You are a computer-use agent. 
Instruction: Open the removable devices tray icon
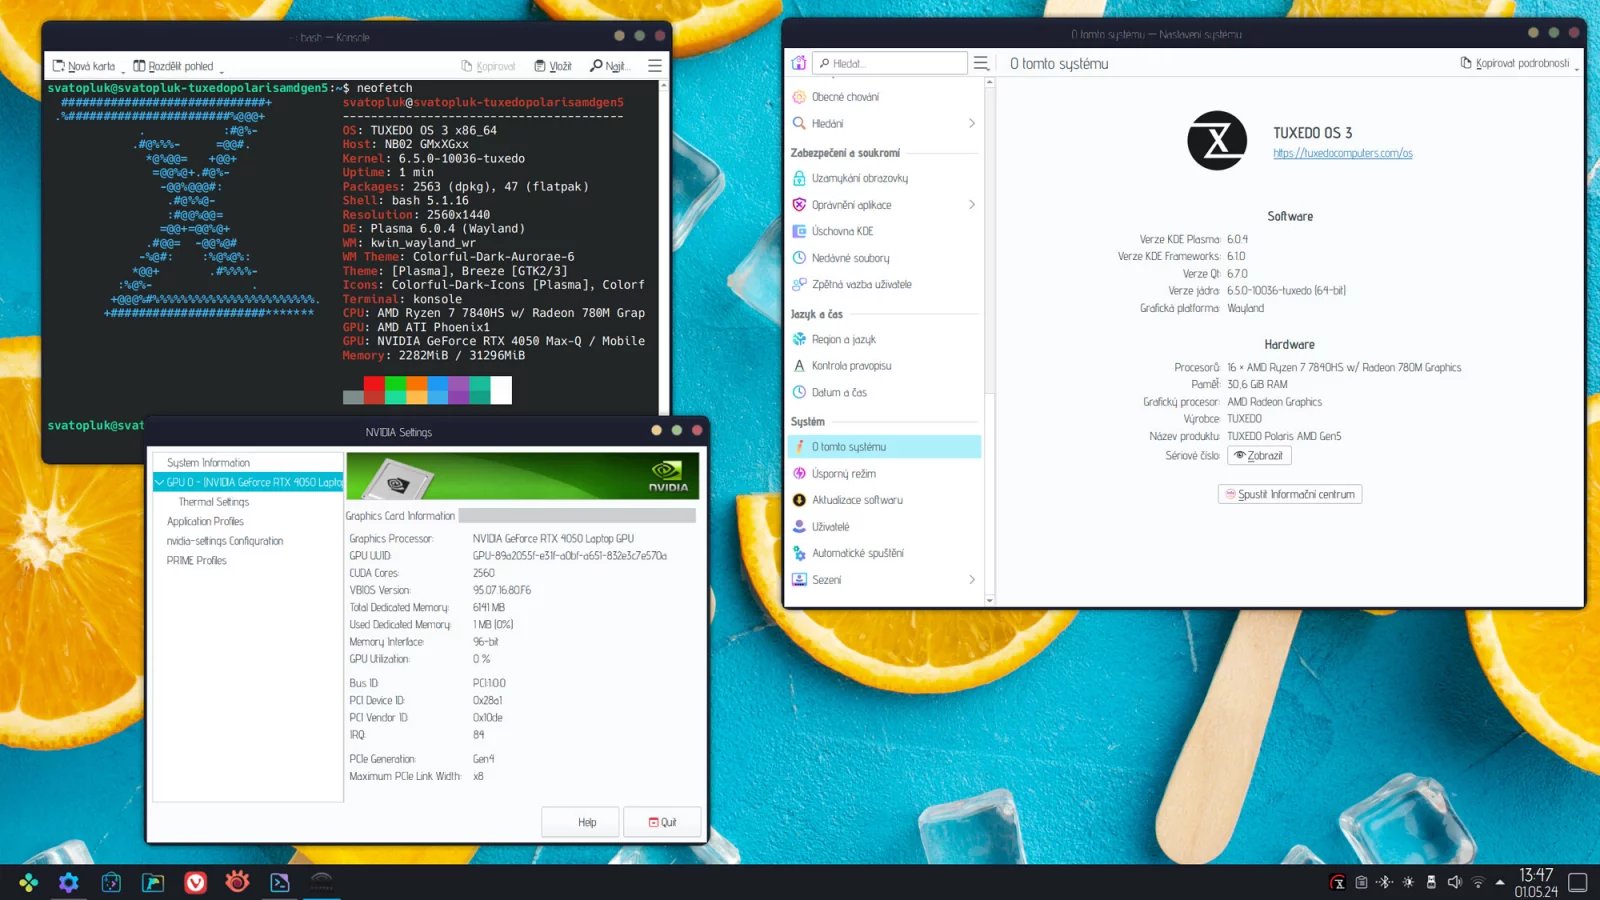coord(1431,882)
